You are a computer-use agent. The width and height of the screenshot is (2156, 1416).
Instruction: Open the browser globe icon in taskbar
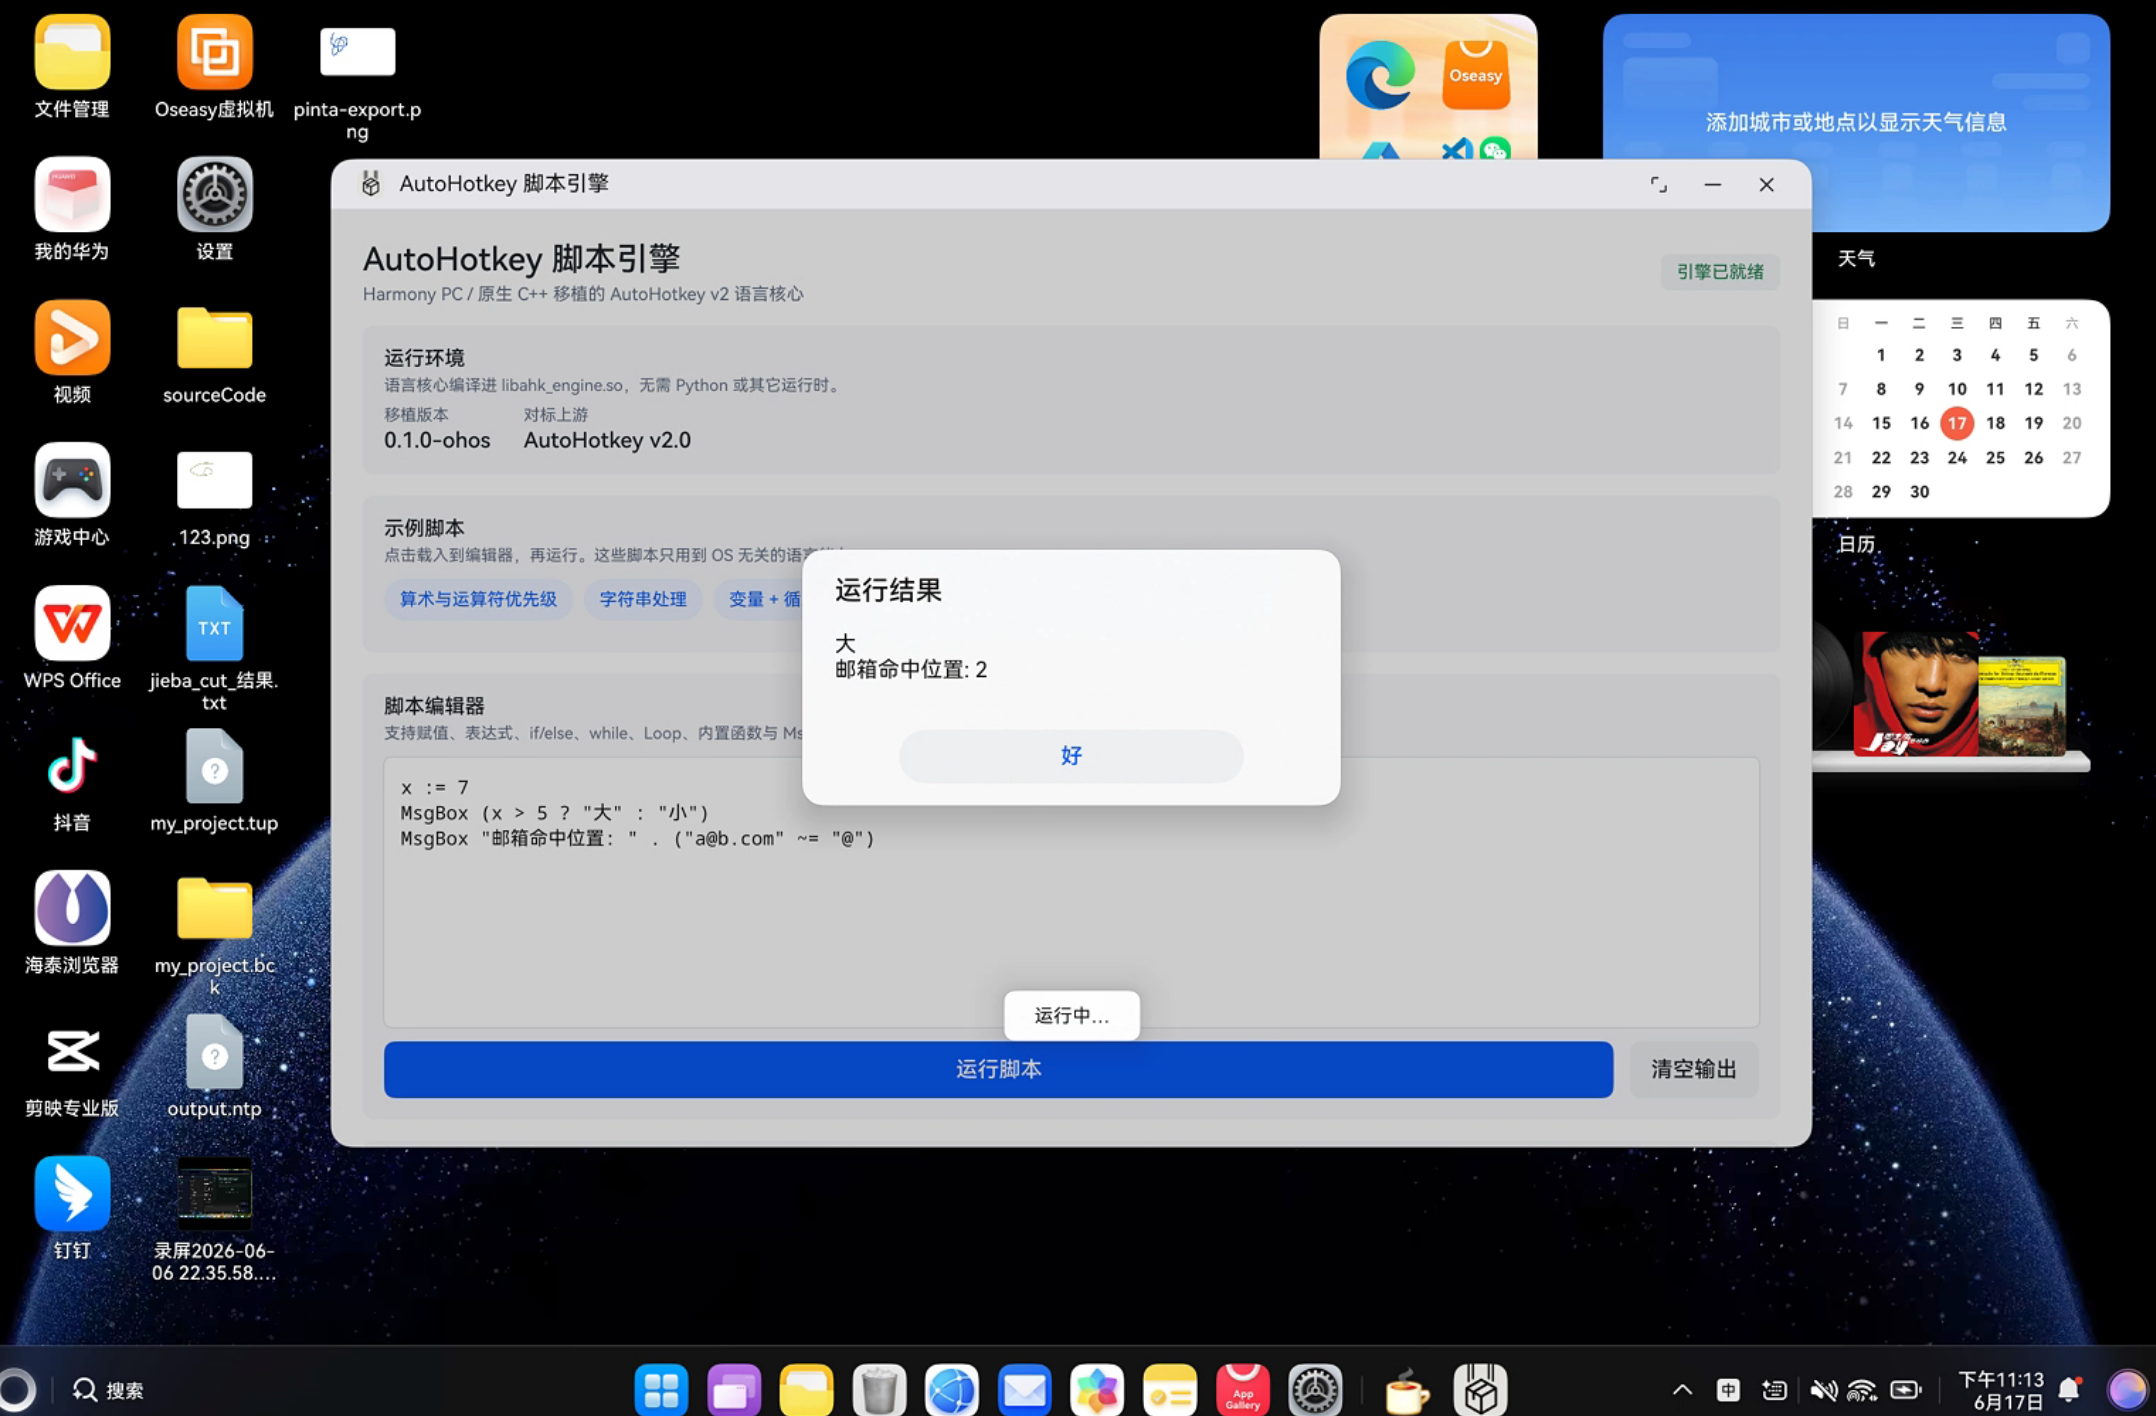pos(951,1390)
